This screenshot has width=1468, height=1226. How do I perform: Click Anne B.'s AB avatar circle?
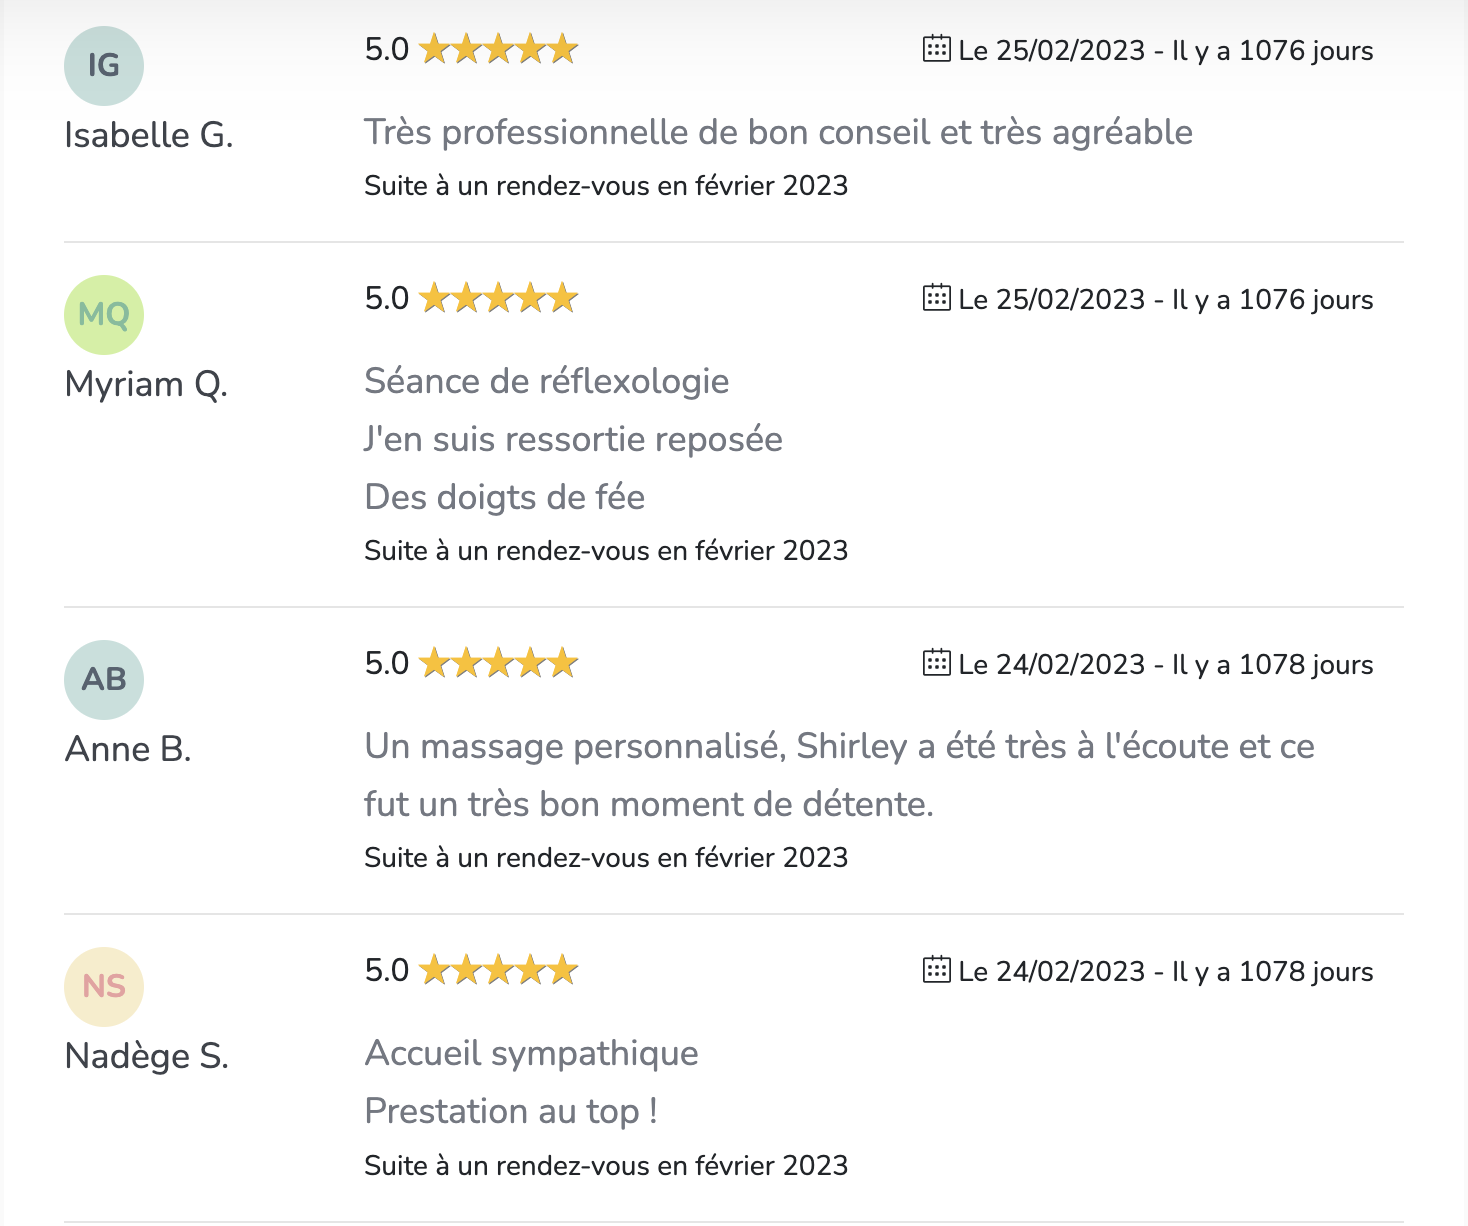coord(104,680)
